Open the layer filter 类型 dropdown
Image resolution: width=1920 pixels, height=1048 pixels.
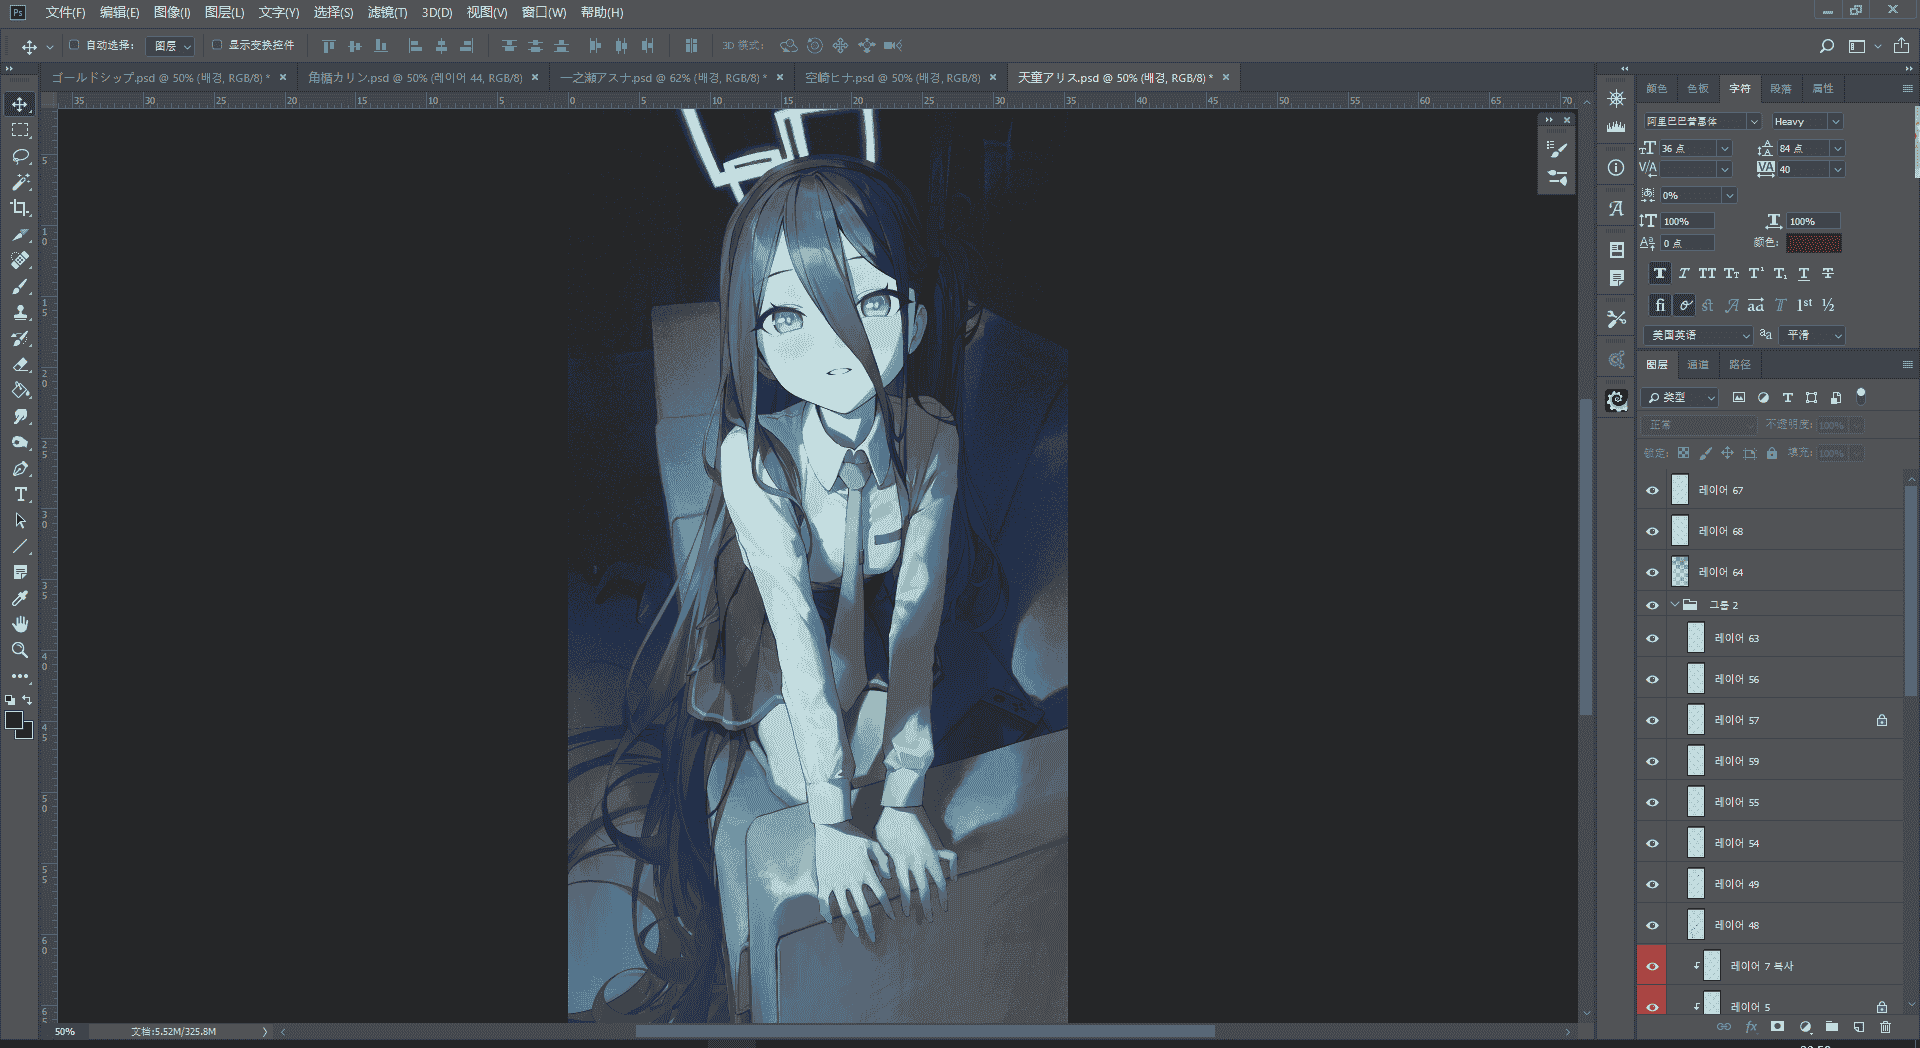(1680, 397)
